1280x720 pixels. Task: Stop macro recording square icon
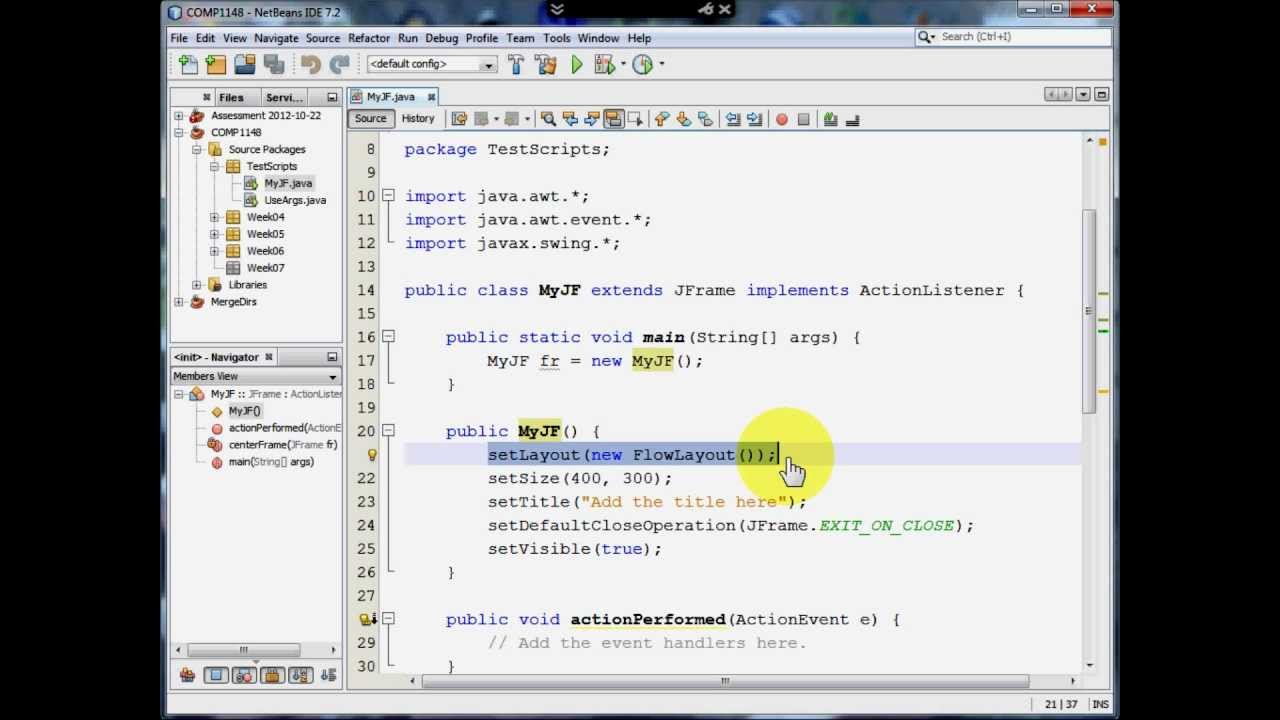point(803,119)
